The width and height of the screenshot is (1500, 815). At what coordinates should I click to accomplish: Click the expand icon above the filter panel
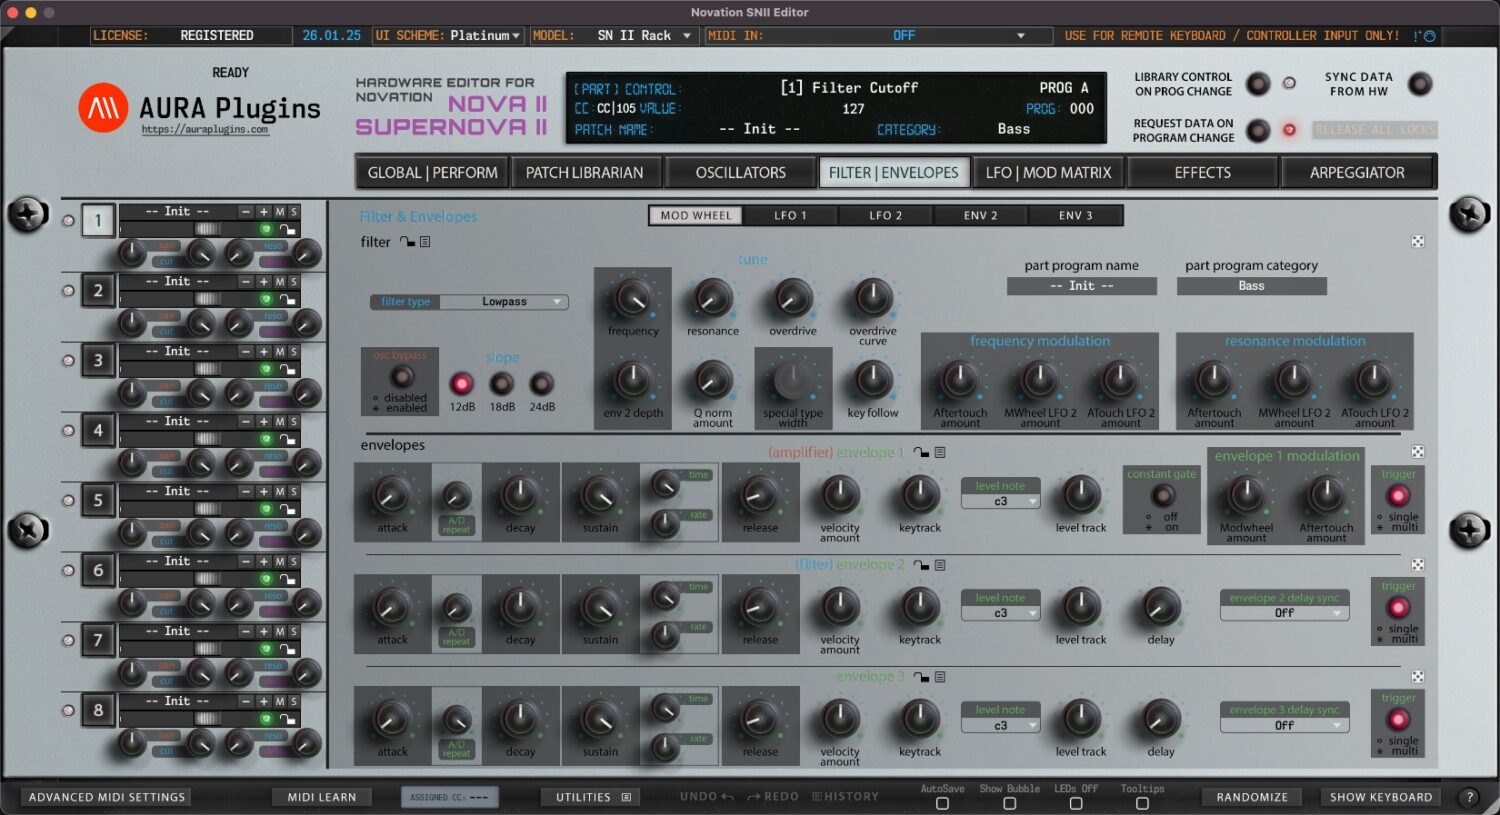click(x=1418, y=241)
